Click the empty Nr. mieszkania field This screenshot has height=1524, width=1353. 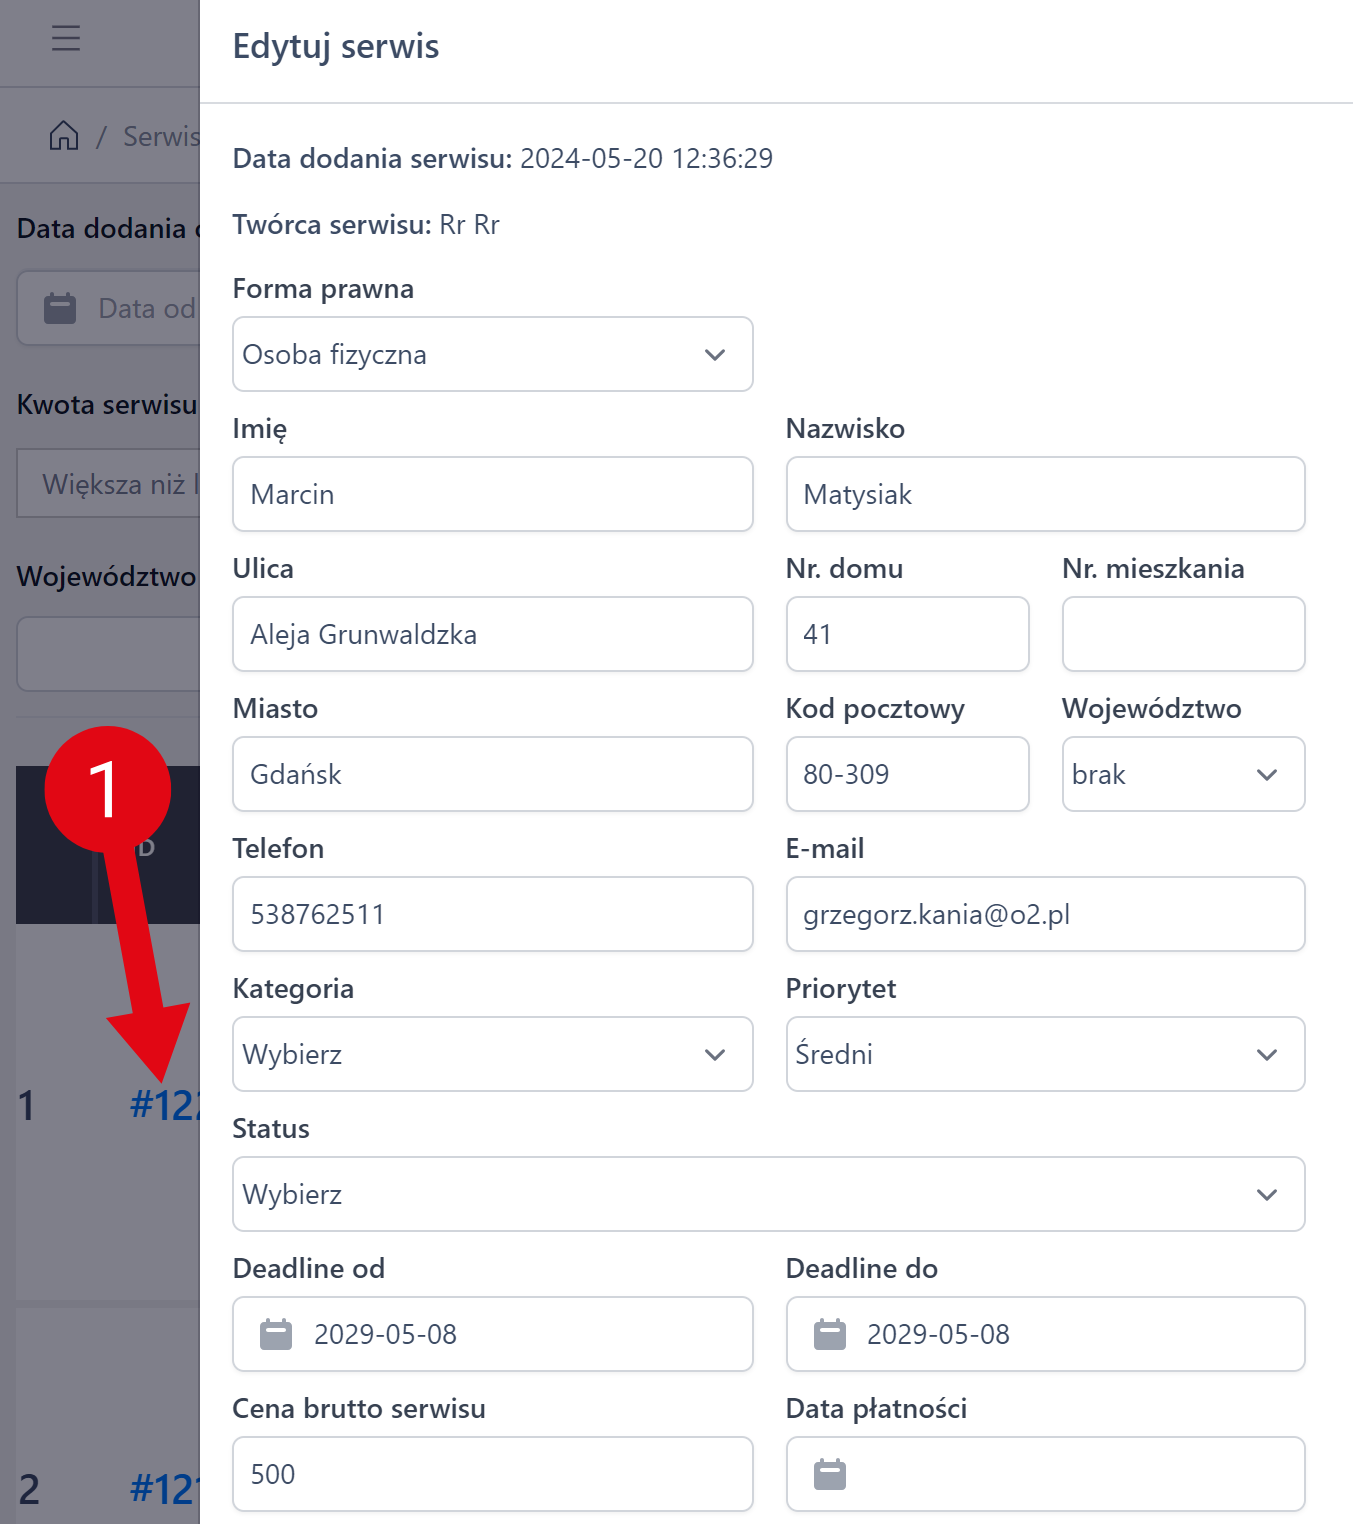pos(1182,634)
